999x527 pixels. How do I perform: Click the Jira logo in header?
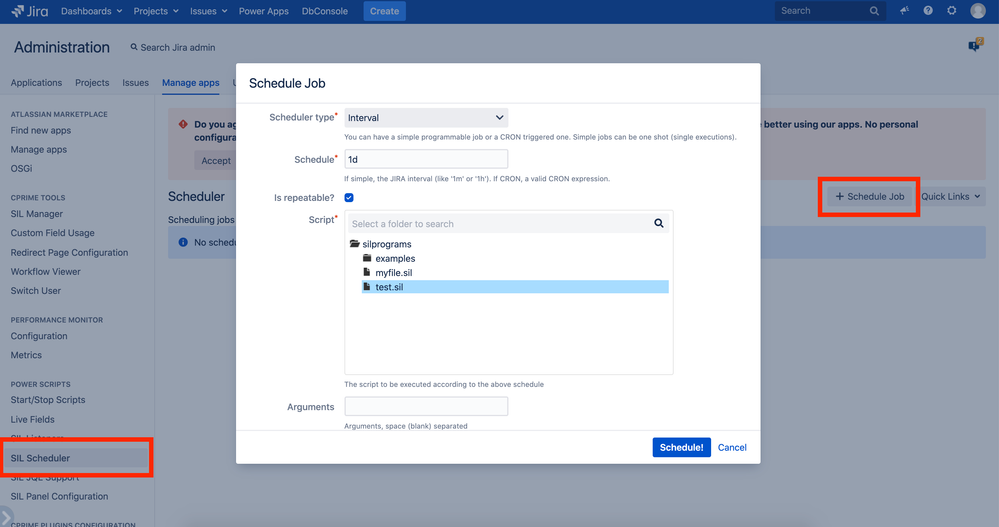pos(29,11)
